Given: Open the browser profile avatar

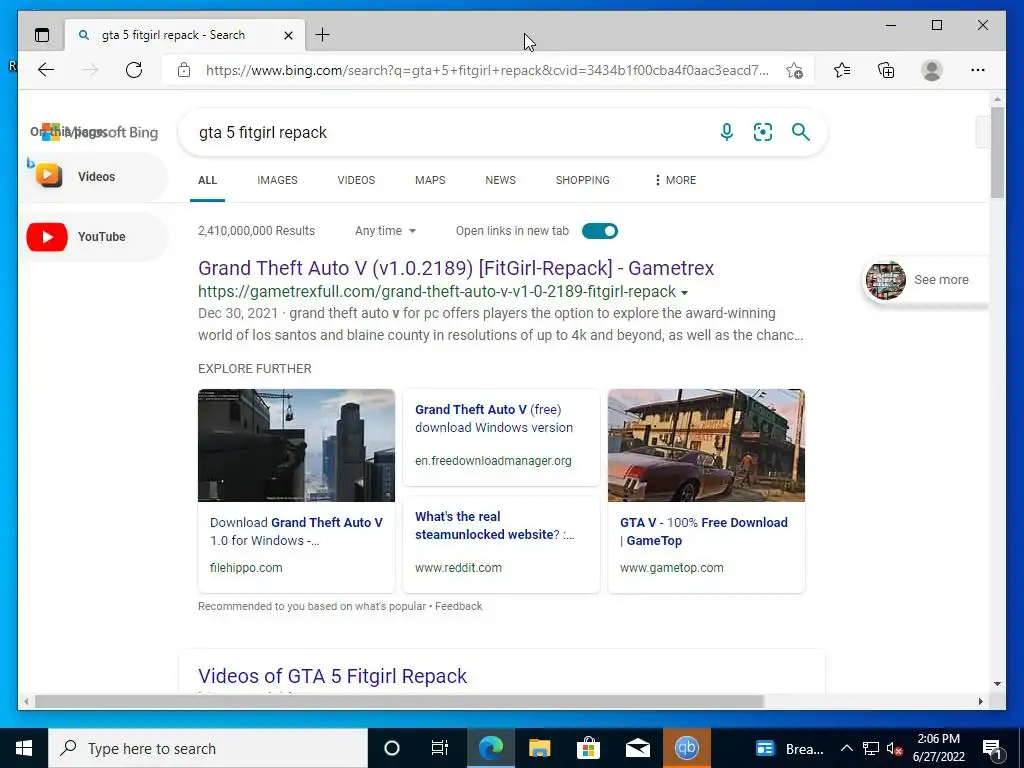Looking at the screenshot, I should pyautogui.click(x=932, y=70).
